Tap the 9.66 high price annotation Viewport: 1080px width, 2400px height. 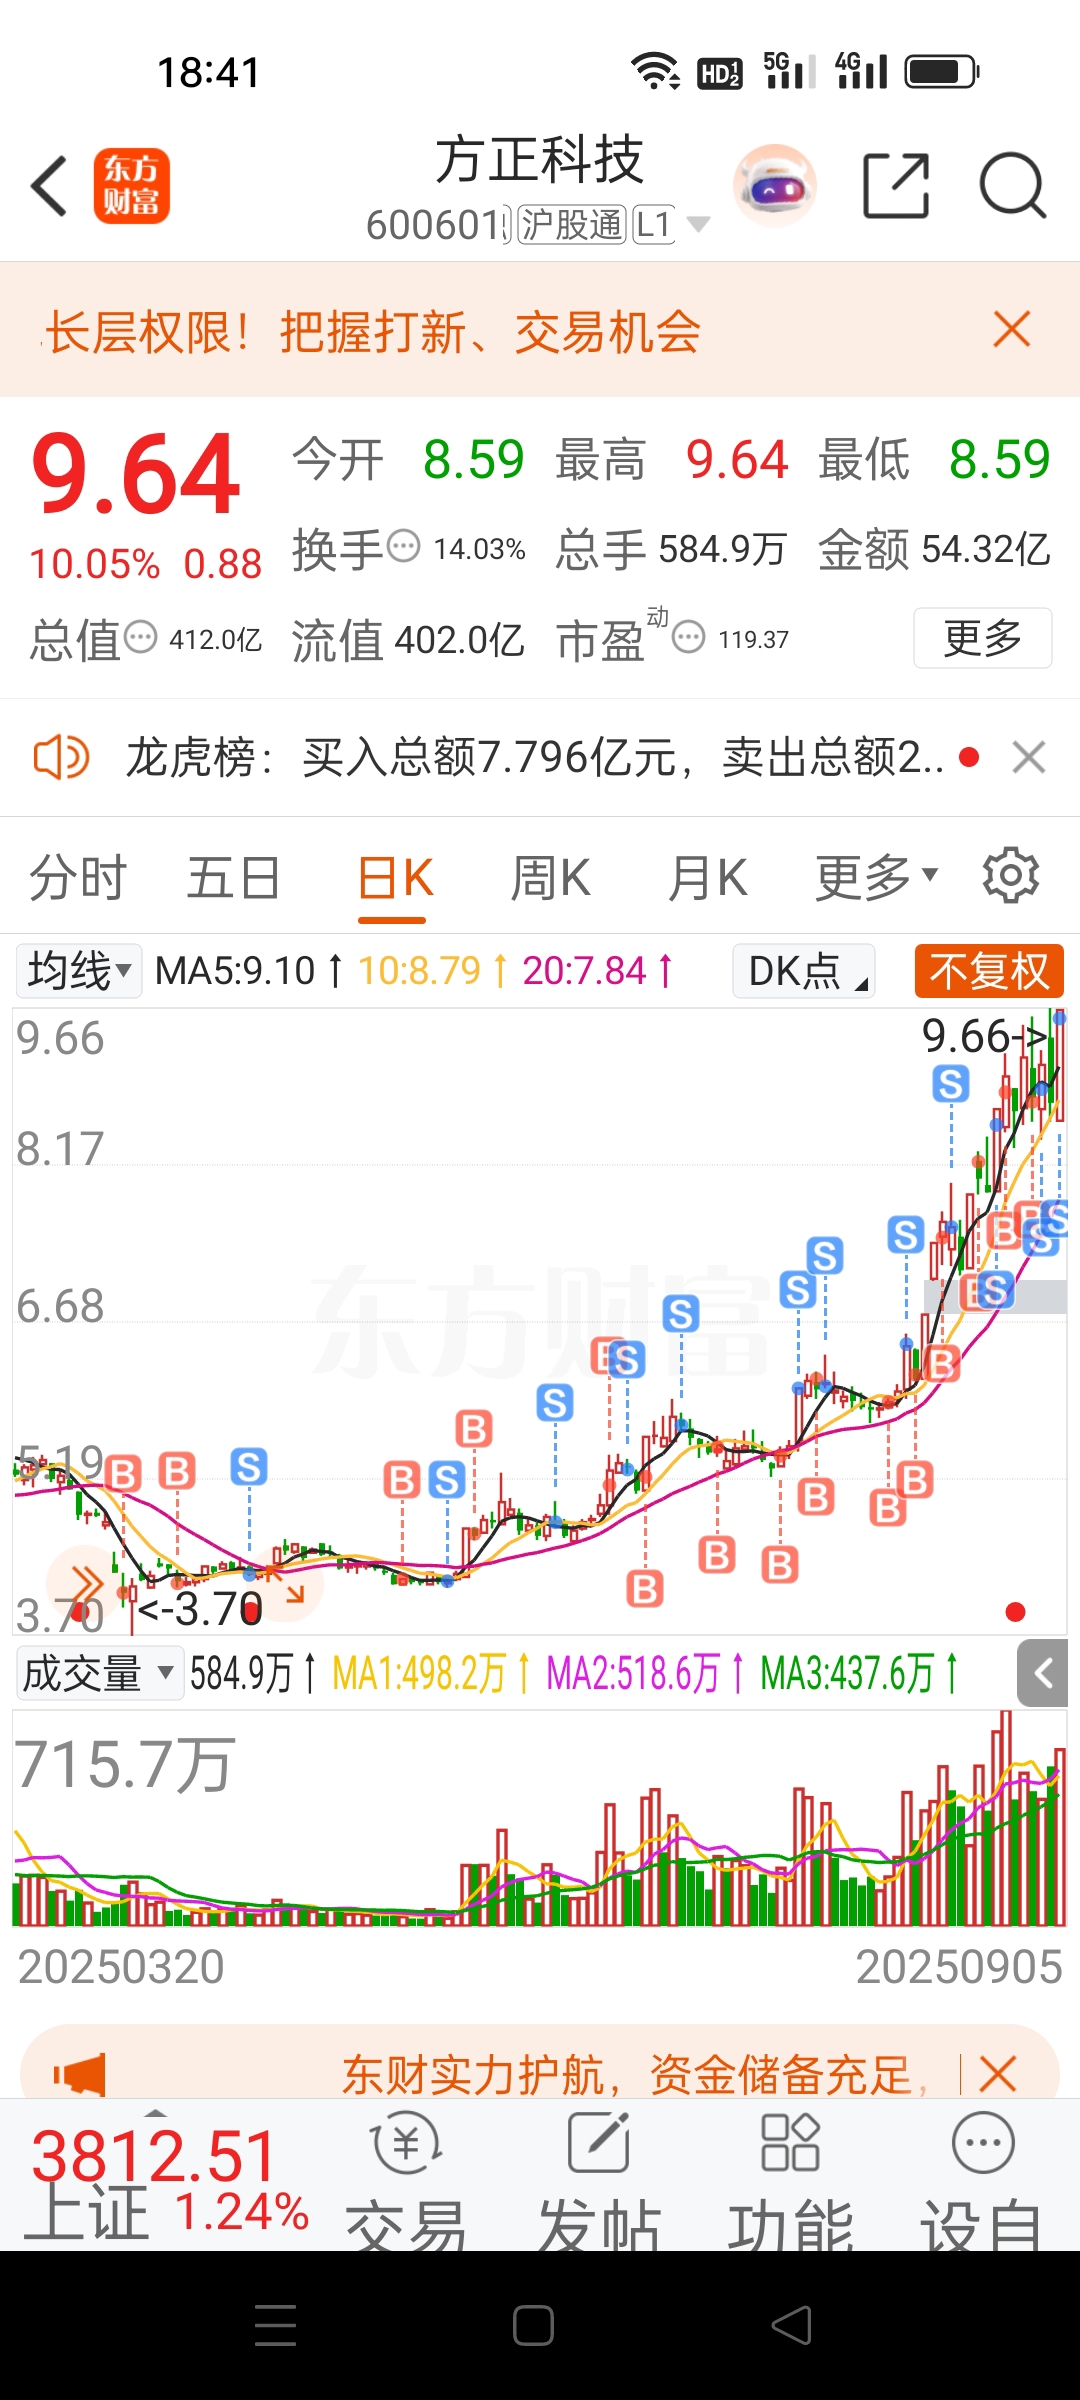[984, 1036]
